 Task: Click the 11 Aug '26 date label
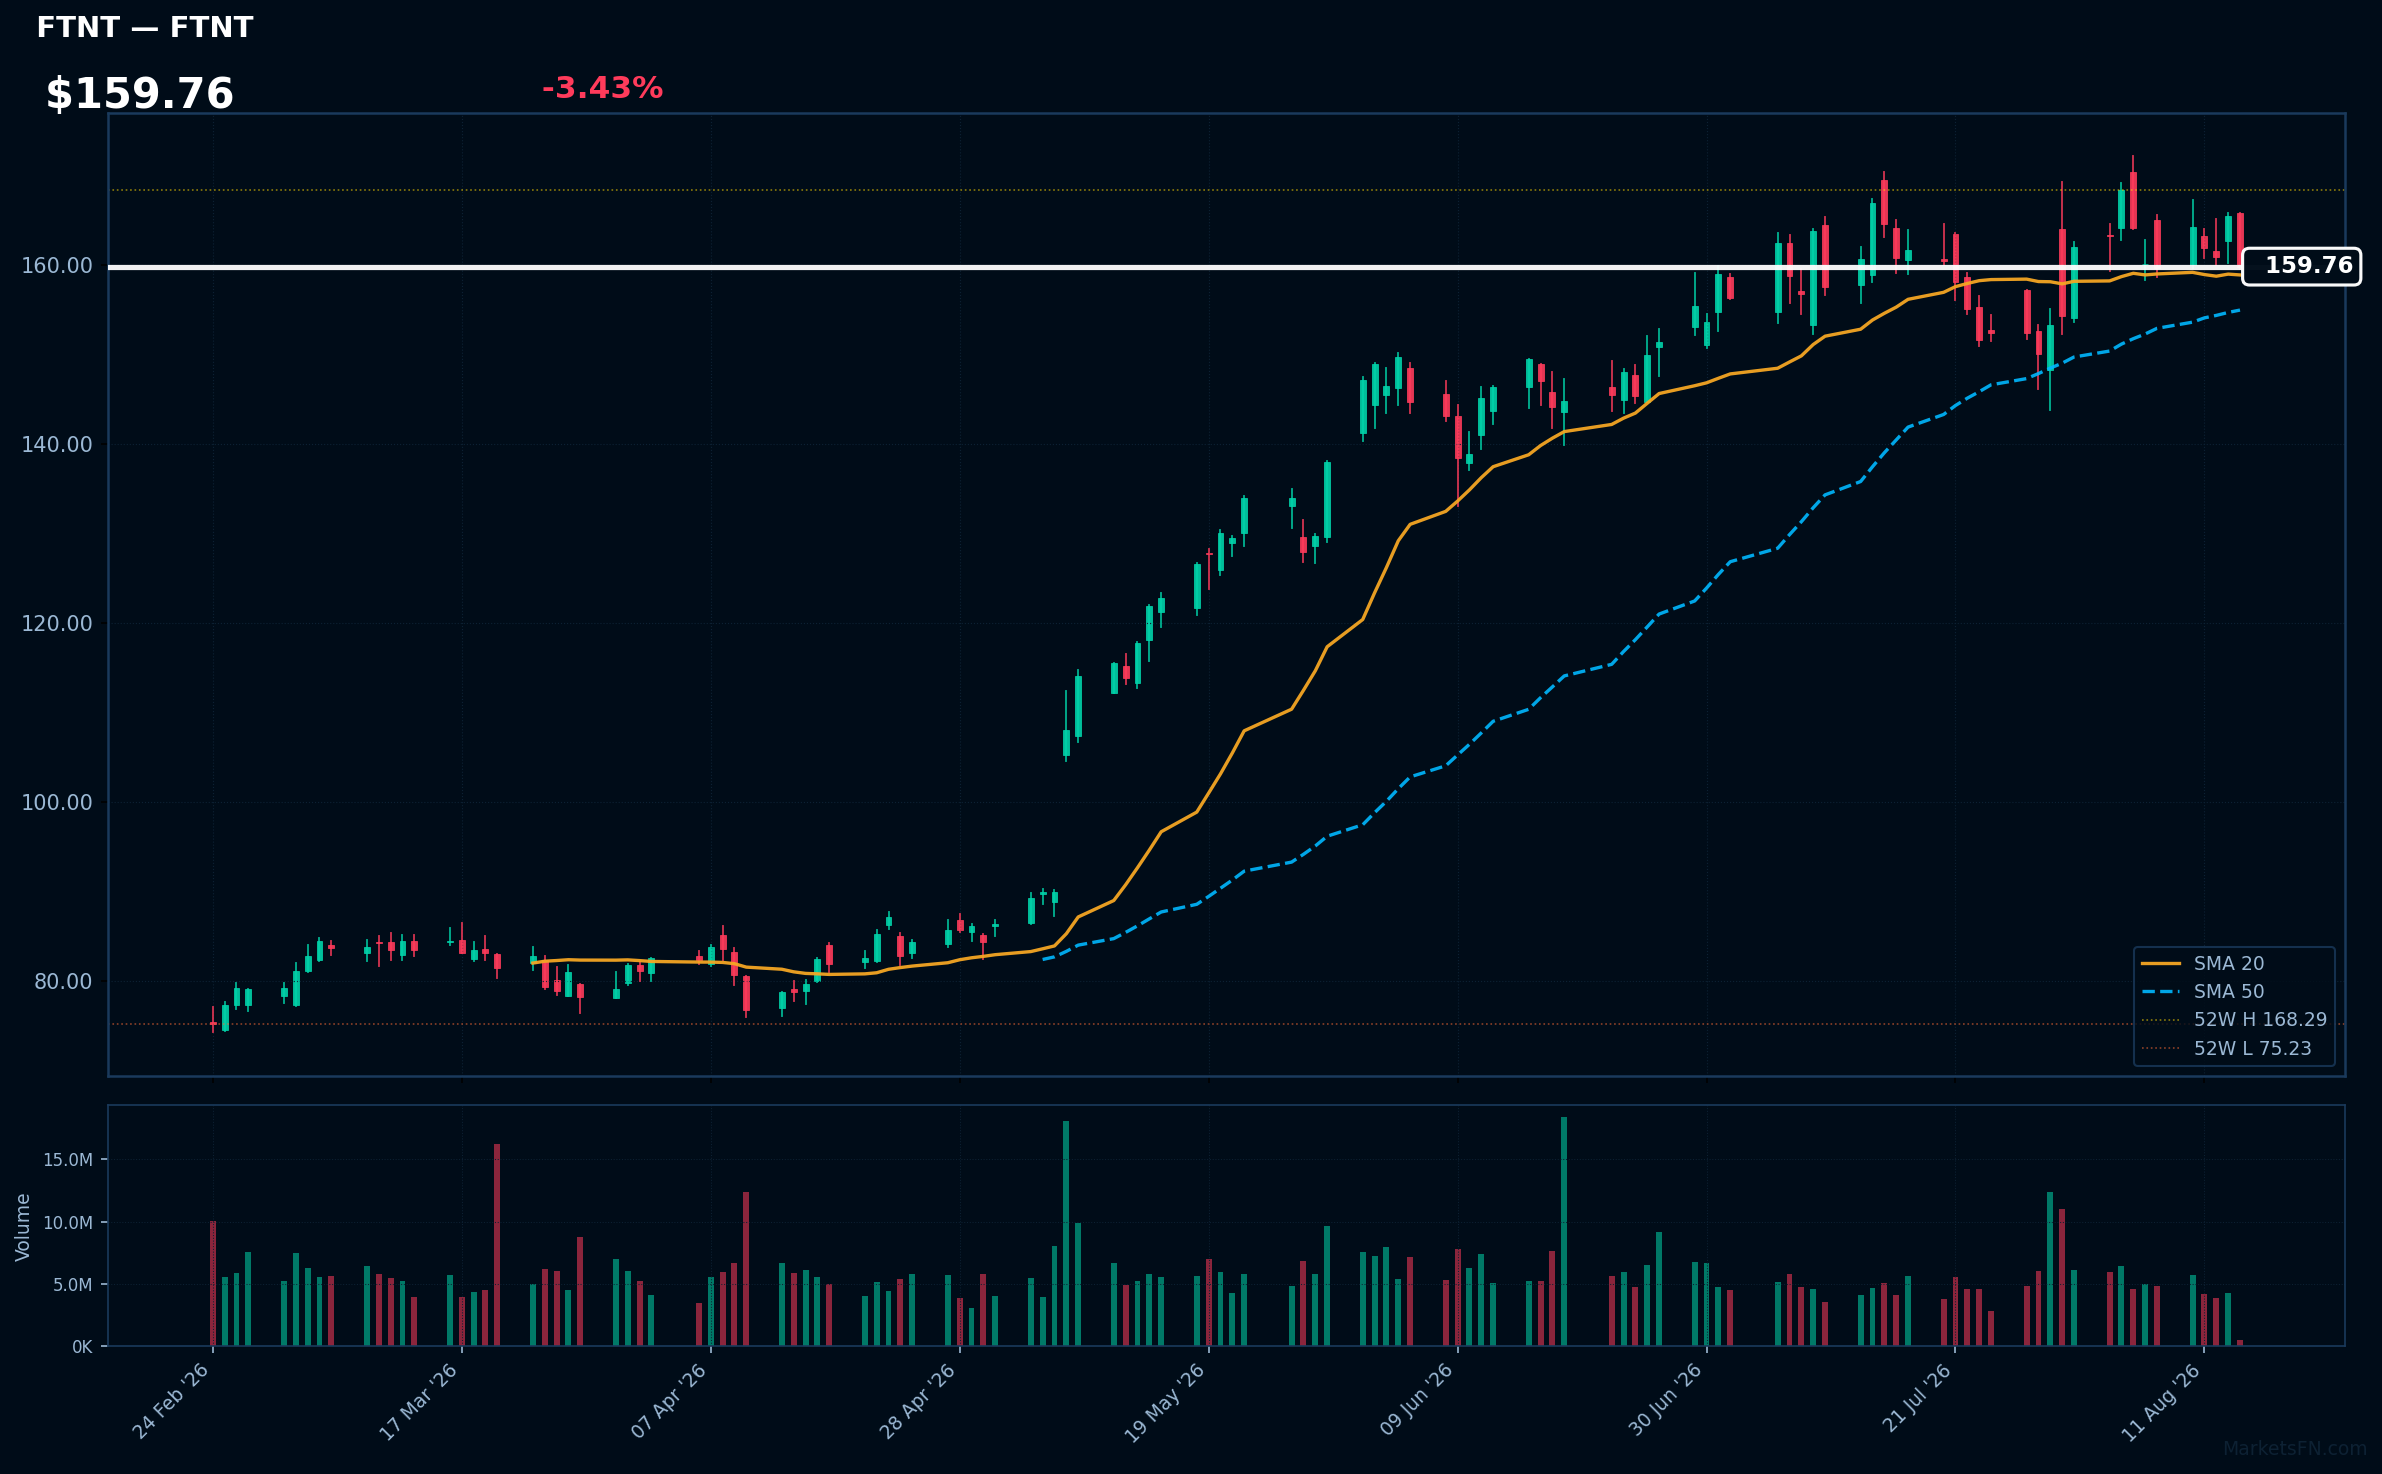coord(2161,1401)
